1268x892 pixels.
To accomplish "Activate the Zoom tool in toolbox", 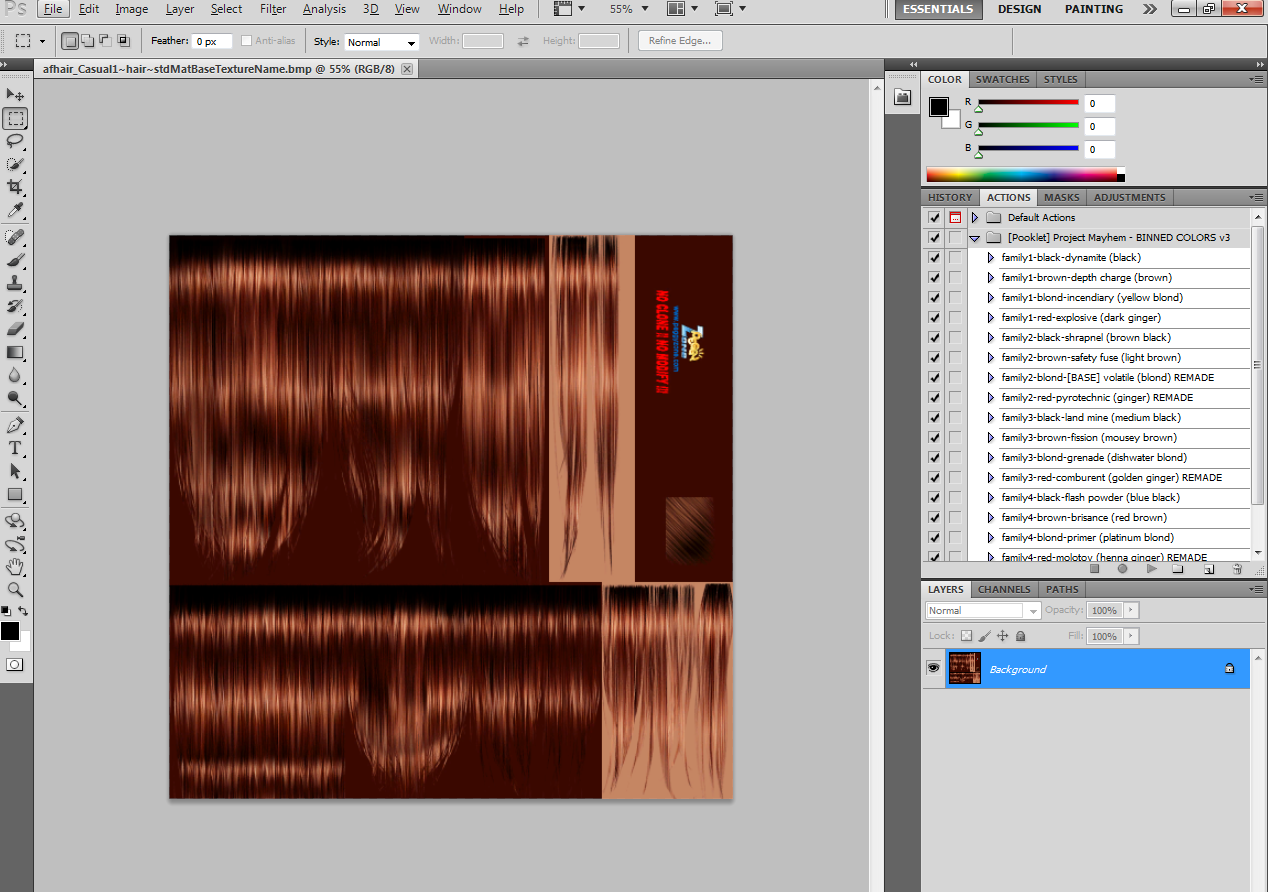I will click(15, 590).
